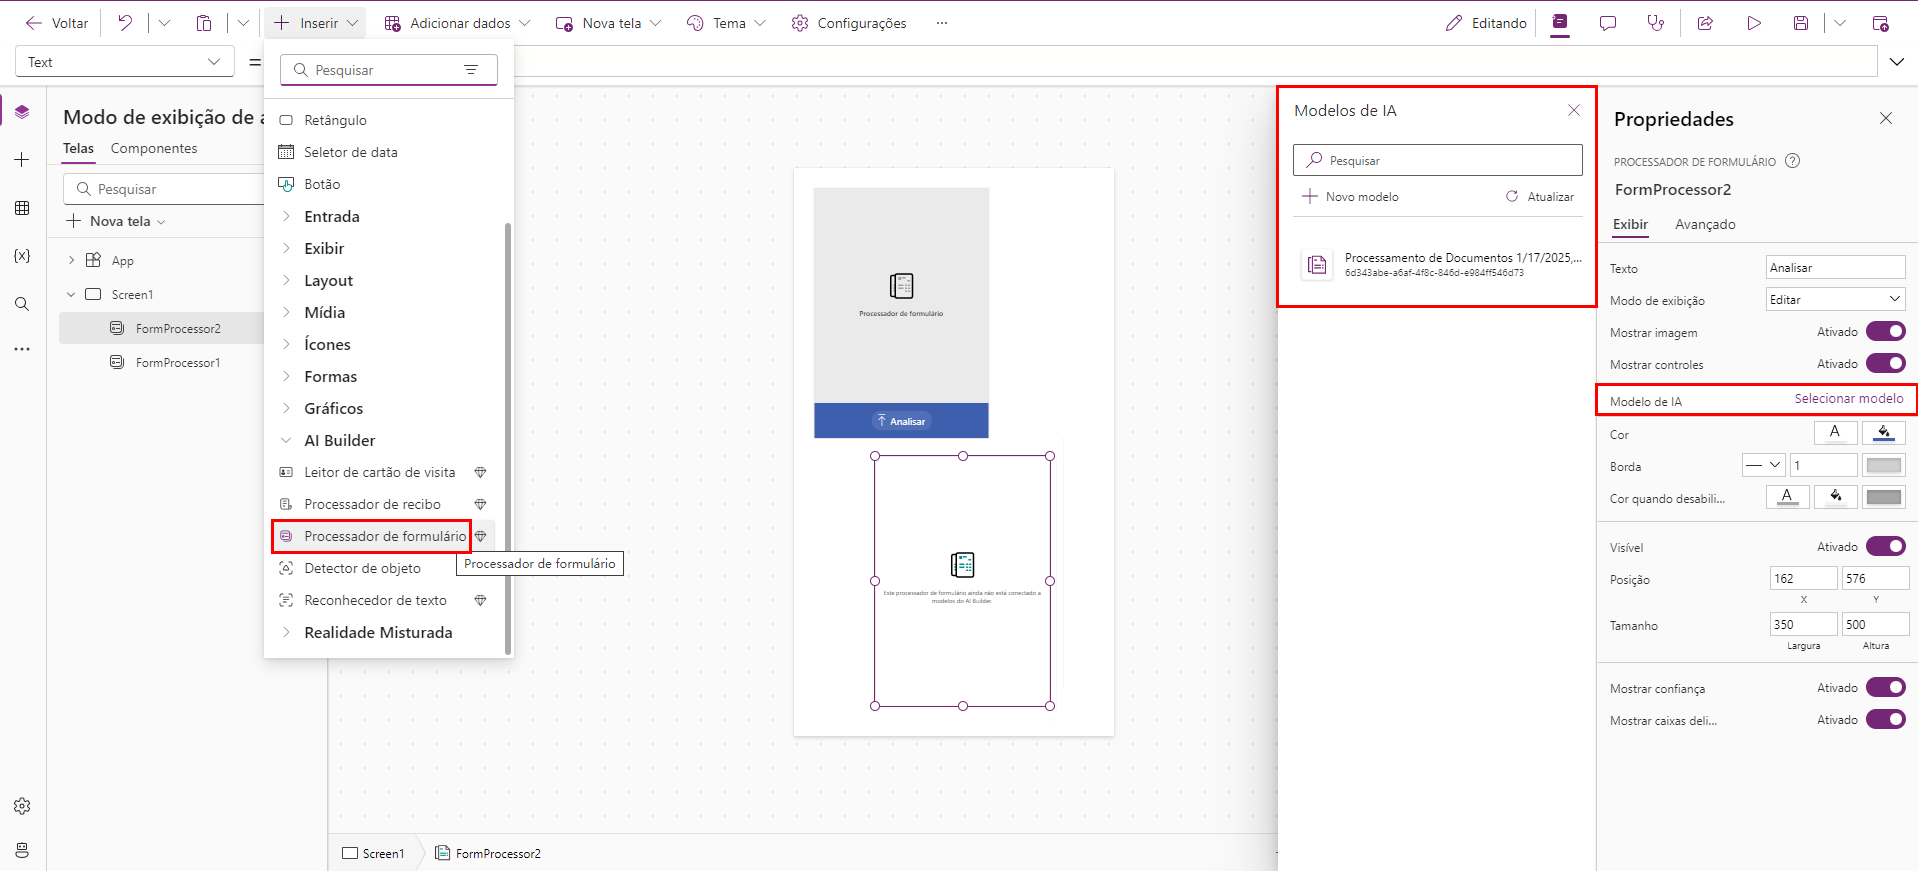Click the Voltar button
This screenshot has height=871, width=1918.
[x=57, y=23]
